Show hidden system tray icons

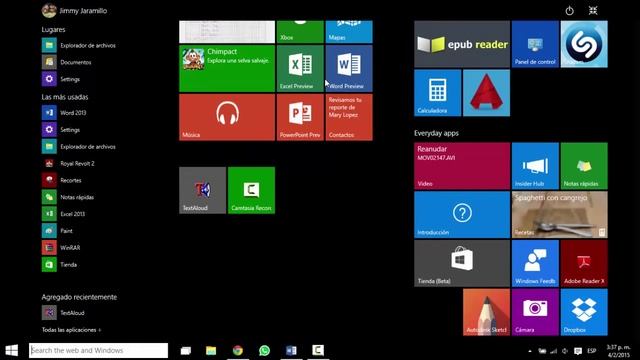530,351
